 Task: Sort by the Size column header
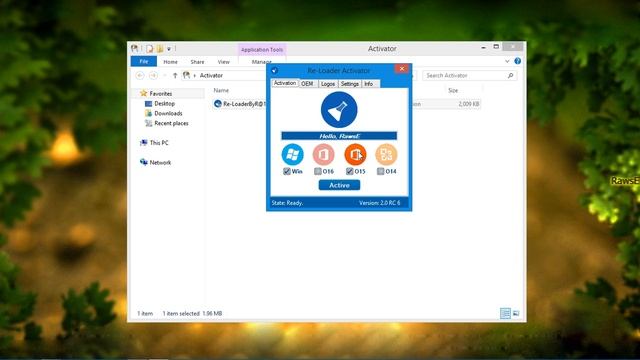tap(453, 90)
